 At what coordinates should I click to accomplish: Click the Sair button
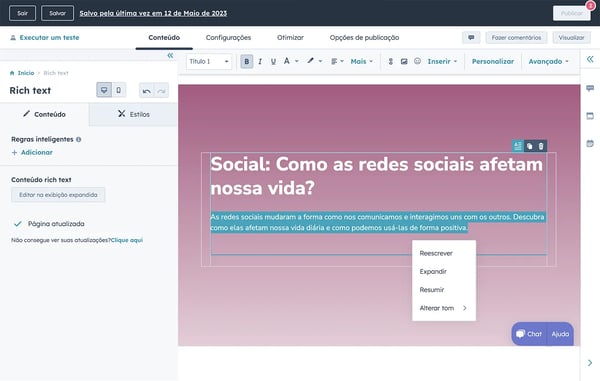(23, 13)
